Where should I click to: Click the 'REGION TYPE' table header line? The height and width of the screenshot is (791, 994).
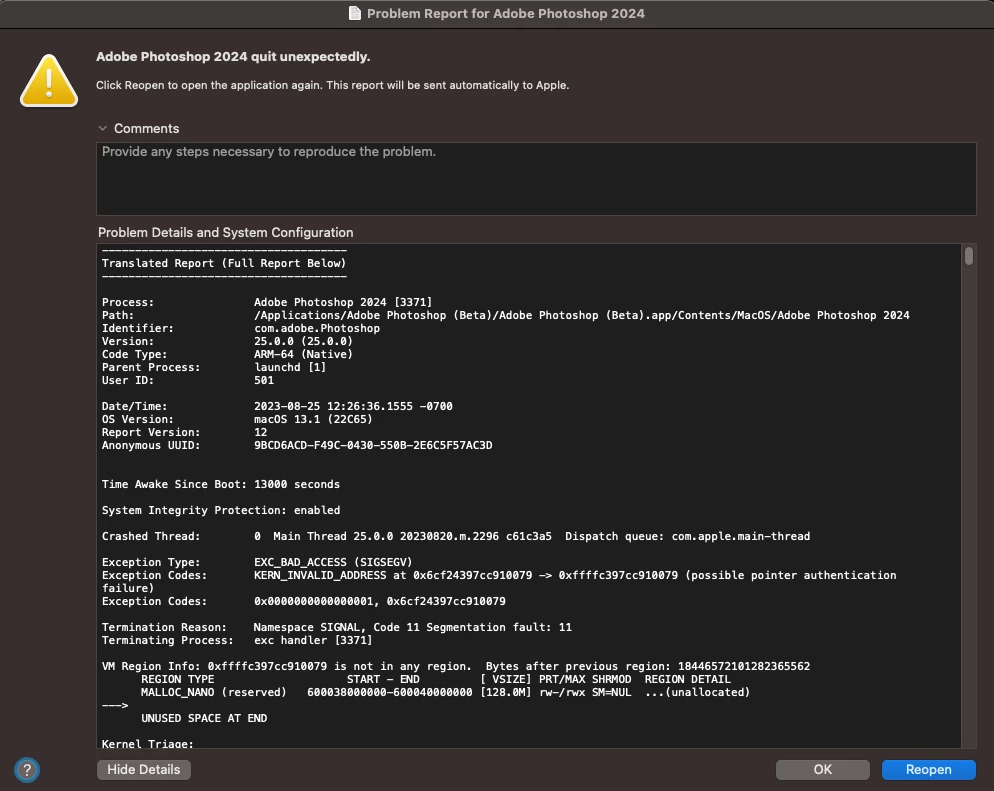[436, 679]
